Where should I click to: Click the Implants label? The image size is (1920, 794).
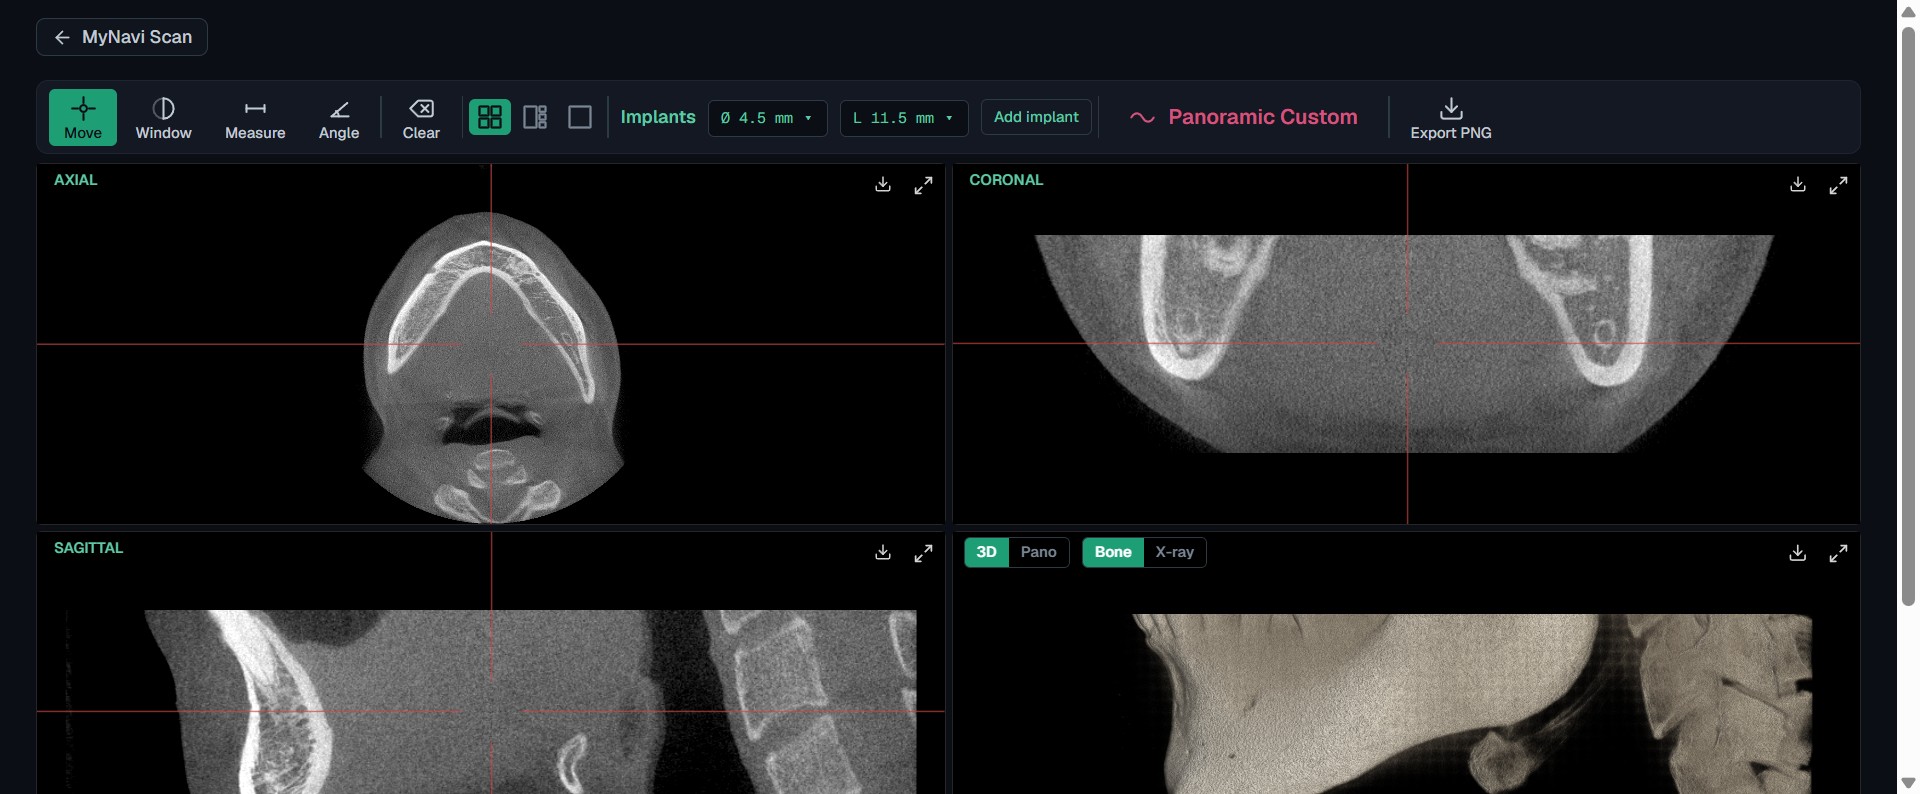coord(658,117)
